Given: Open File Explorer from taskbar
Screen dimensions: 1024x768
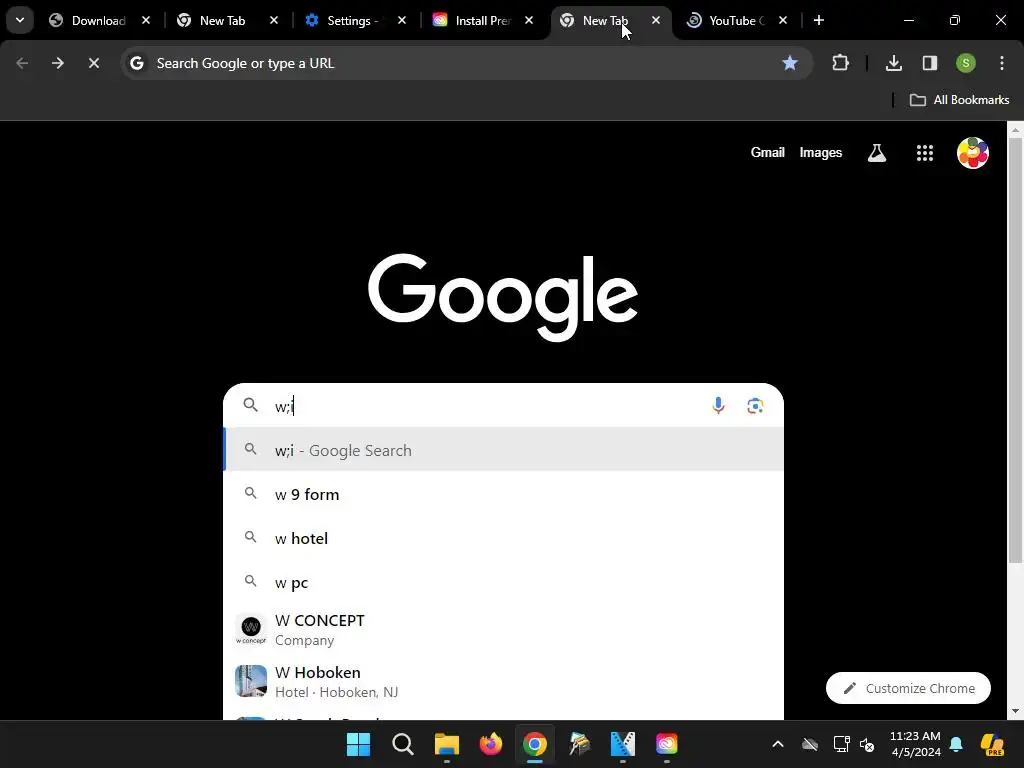Looking at the screenshot, I should 447,744.
